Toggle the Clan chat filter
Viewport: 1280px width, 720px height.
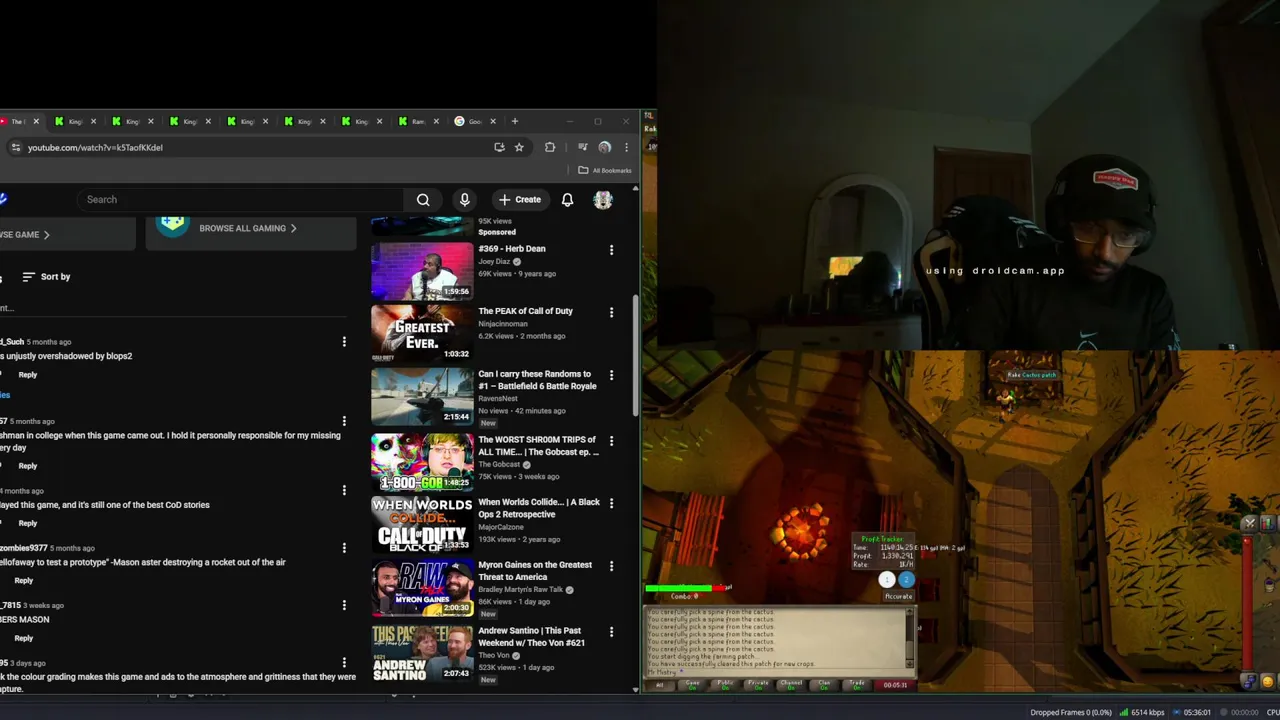824,684
